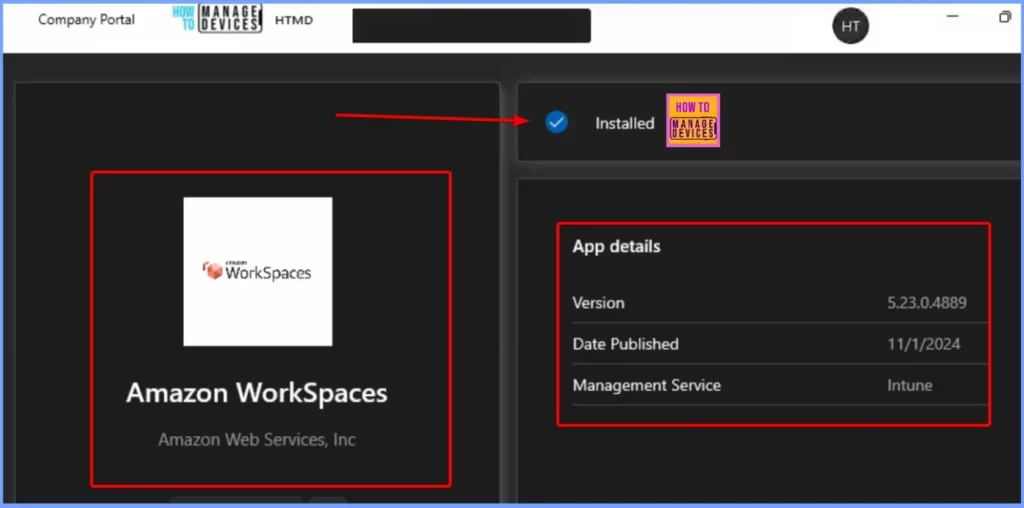Click the Amazon Web Services, Inc publisher name
Screen dimensions: 1024x508
click(x=257, y=439)
